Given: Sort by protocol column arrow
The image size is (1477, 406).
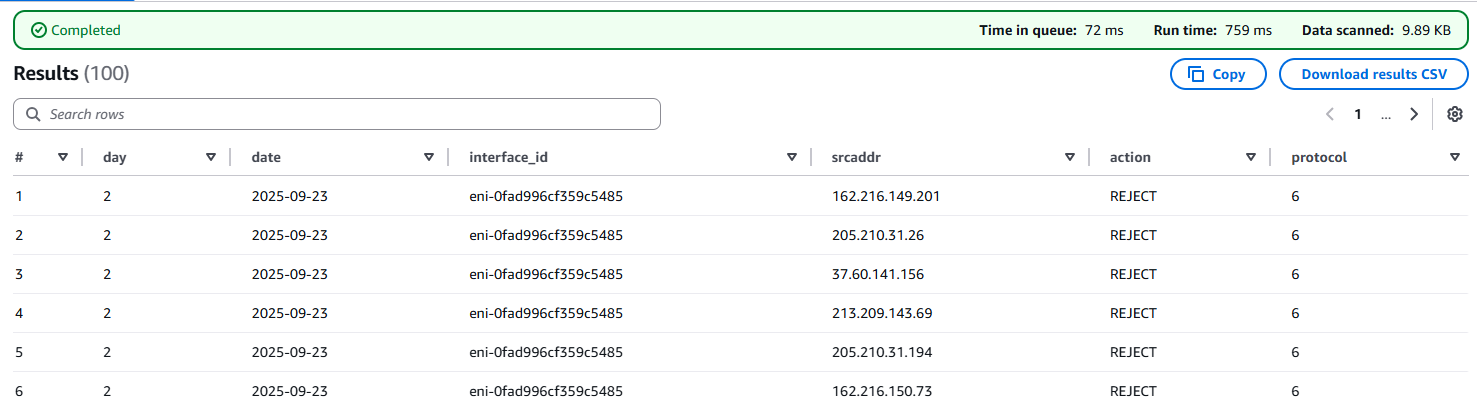Looking at the screenshot, I should pyautogui.click(x=1455, y=157).
